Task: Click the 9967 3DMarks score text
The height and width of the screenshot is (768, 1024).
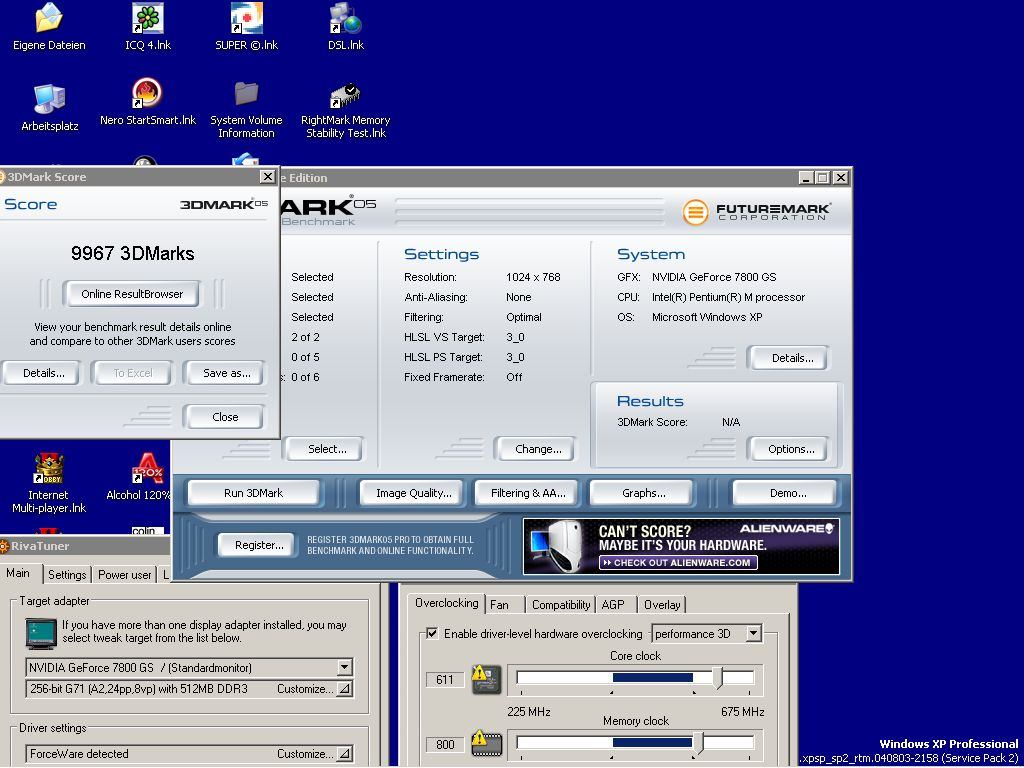Action: [133, 253]
